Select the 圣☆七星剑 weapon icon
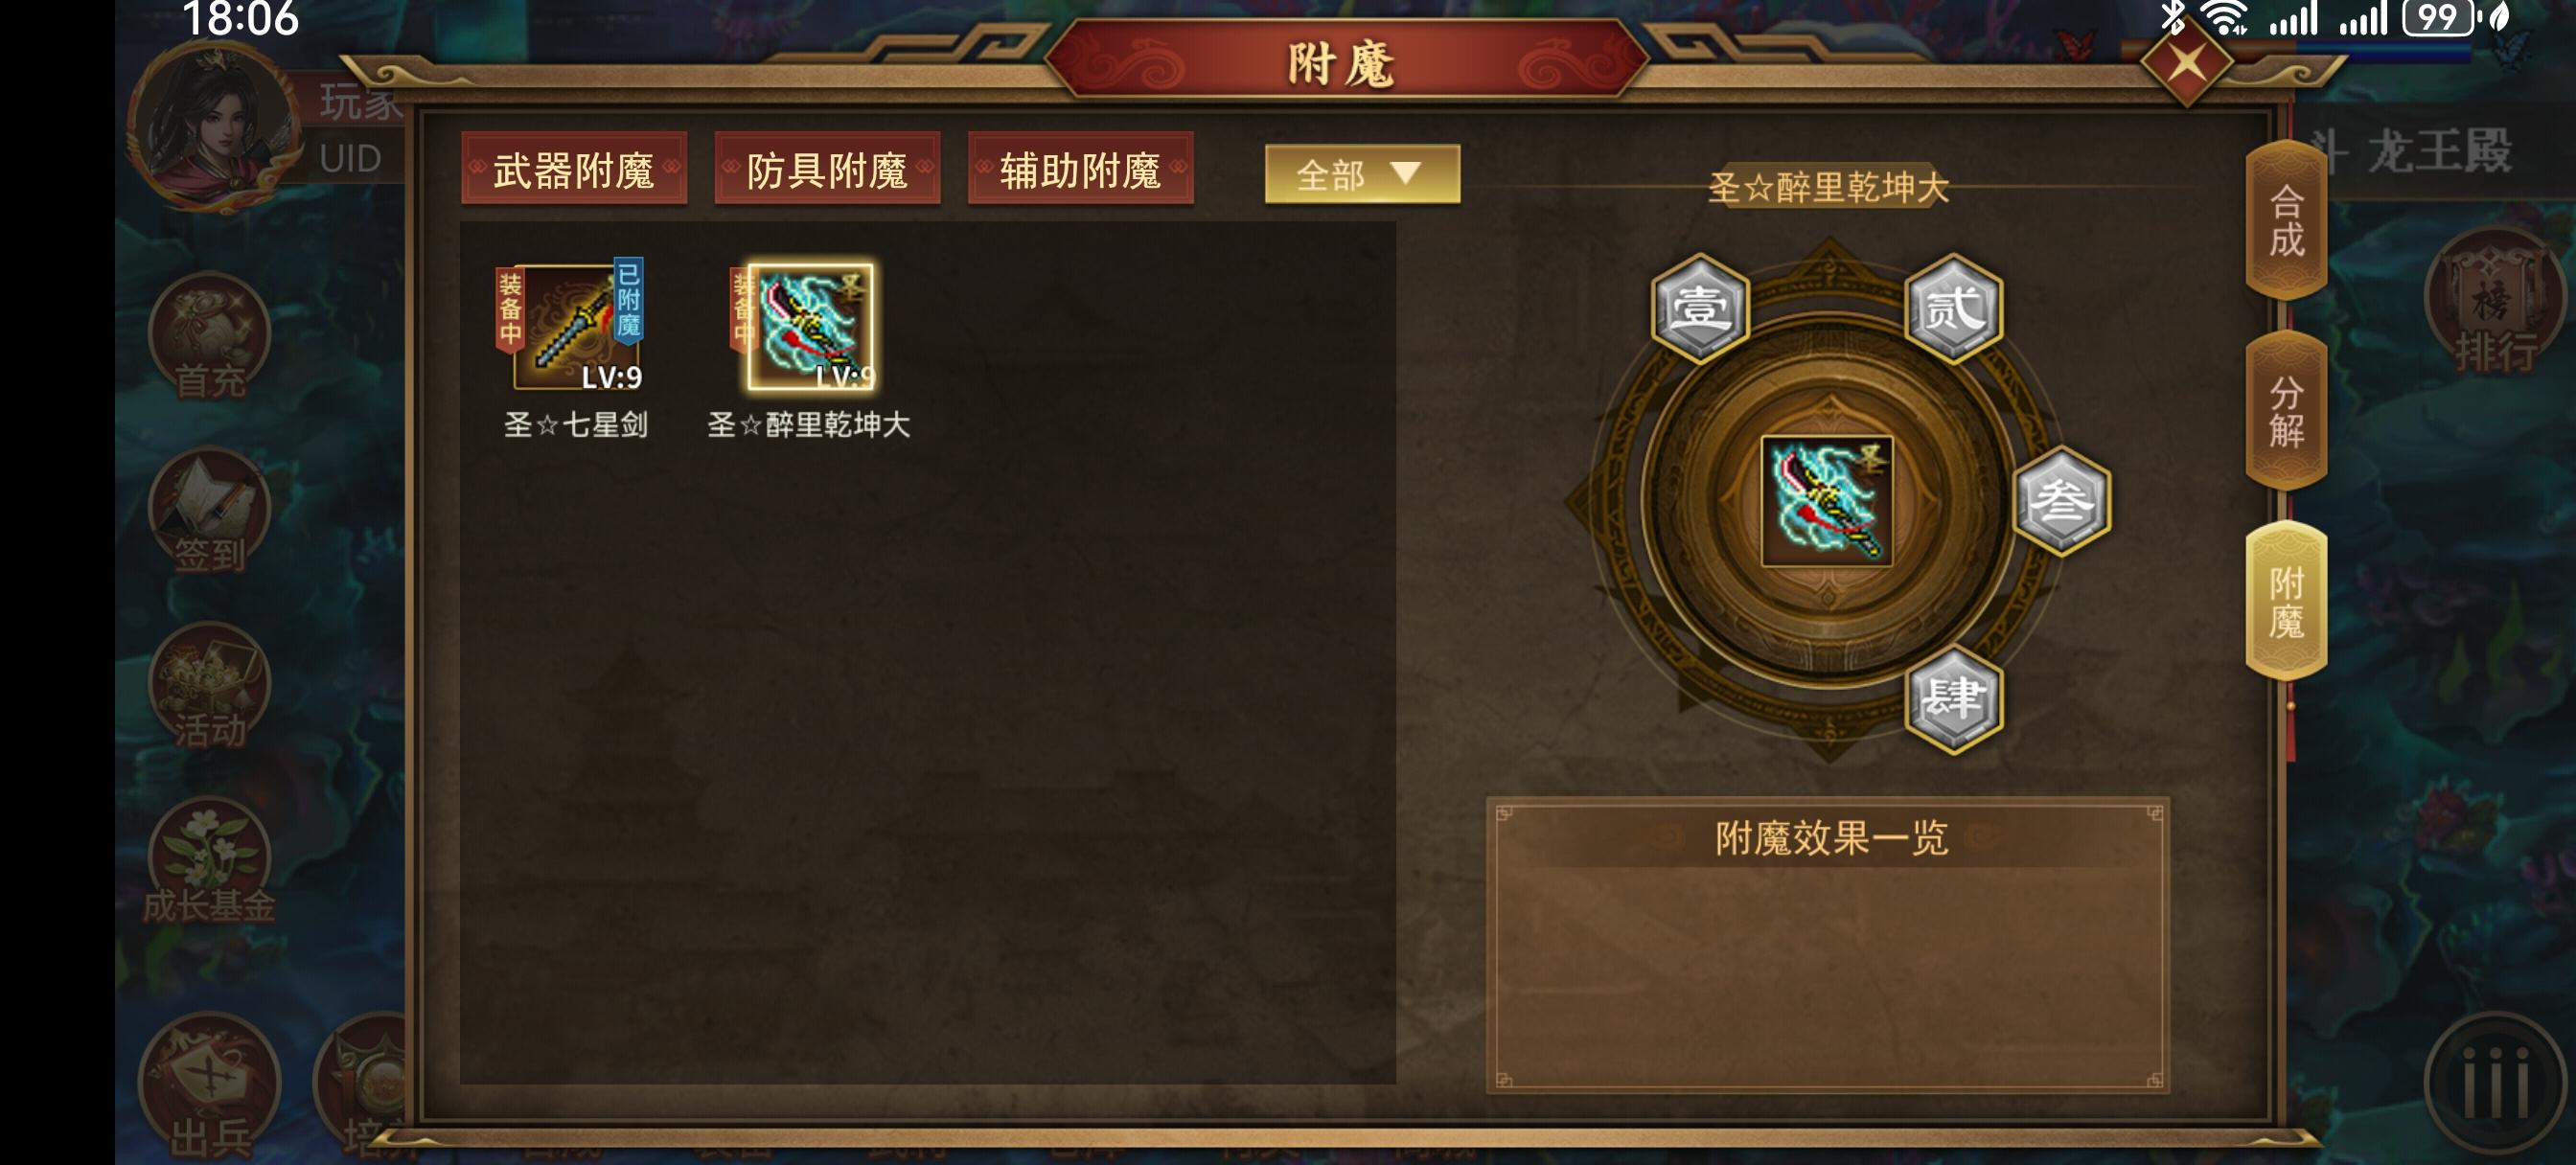 click(x=575, y=326)
